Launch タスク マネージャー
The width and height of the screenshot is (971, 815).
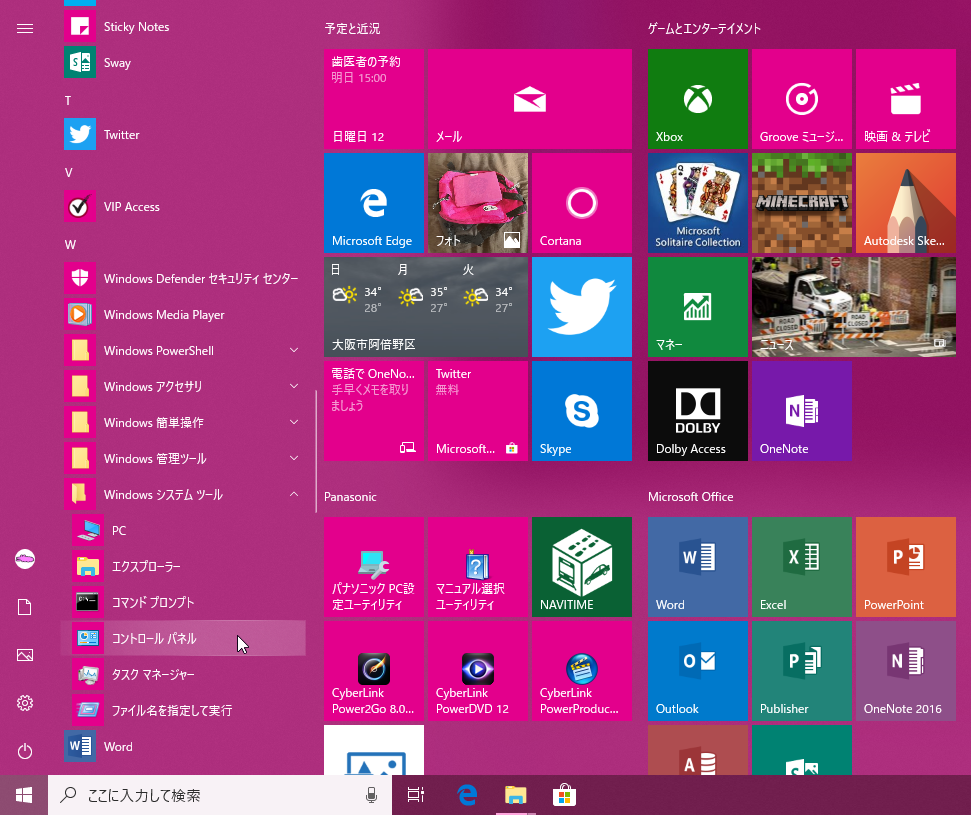click(183, 674)
